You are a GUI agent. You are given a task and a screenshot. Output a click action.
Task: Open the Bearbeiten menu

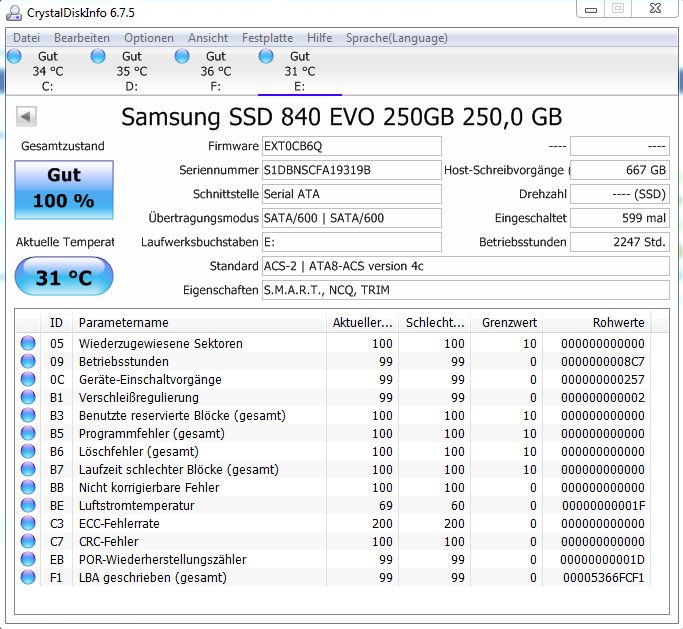(81, 38)
